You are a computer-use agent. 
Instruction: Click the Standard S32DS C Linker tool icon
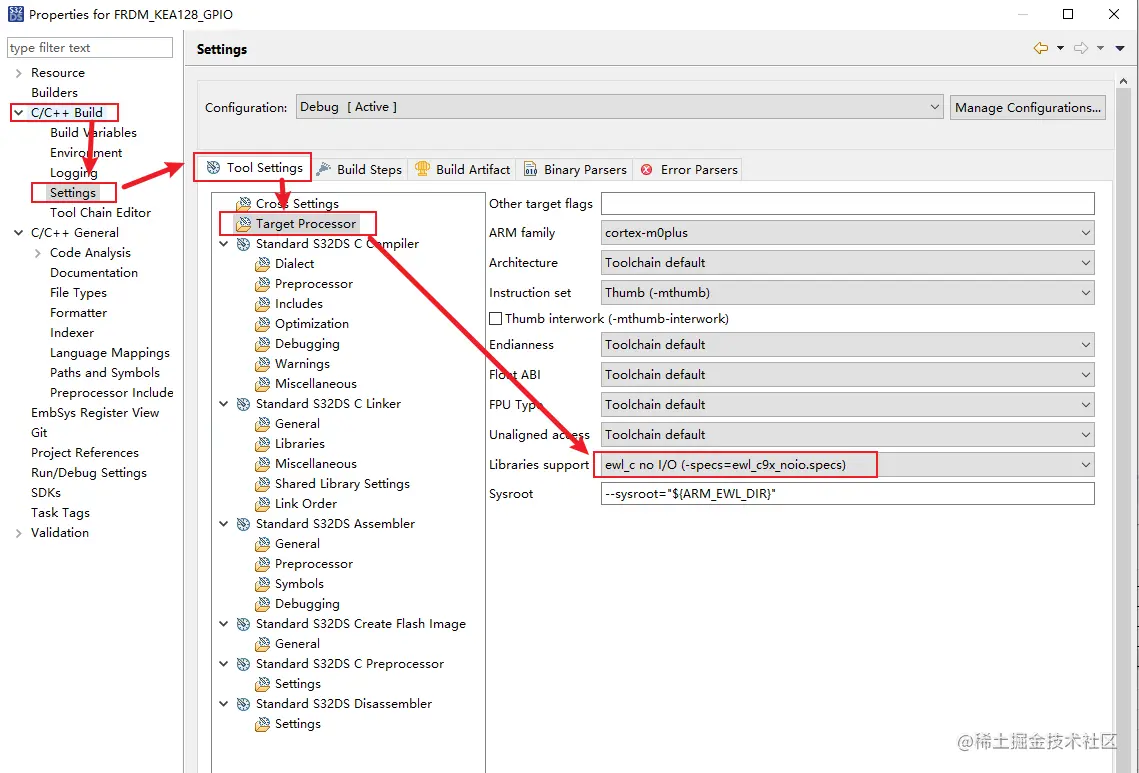pos(243,404)
